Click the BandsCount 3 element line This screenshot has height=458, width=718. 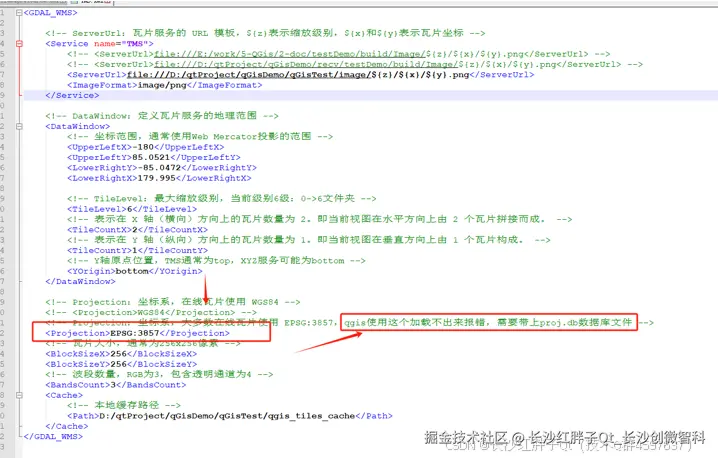pos(115,385)
